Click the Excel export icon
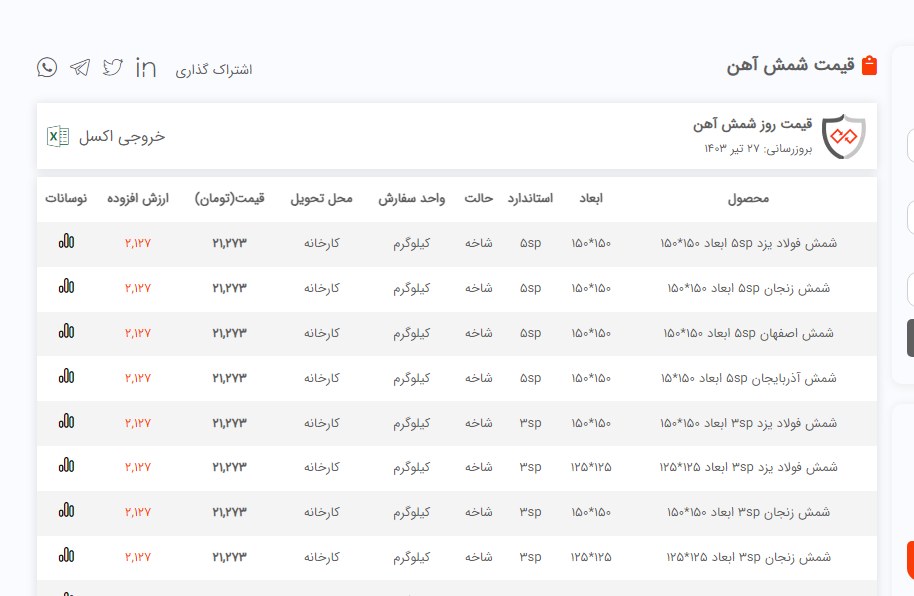 pos(58,136)
